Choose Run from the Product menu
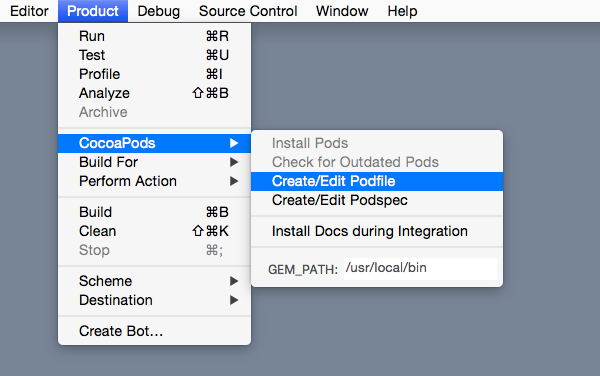The width and height of the screenshot is (600, 376). tap(155, 36)
